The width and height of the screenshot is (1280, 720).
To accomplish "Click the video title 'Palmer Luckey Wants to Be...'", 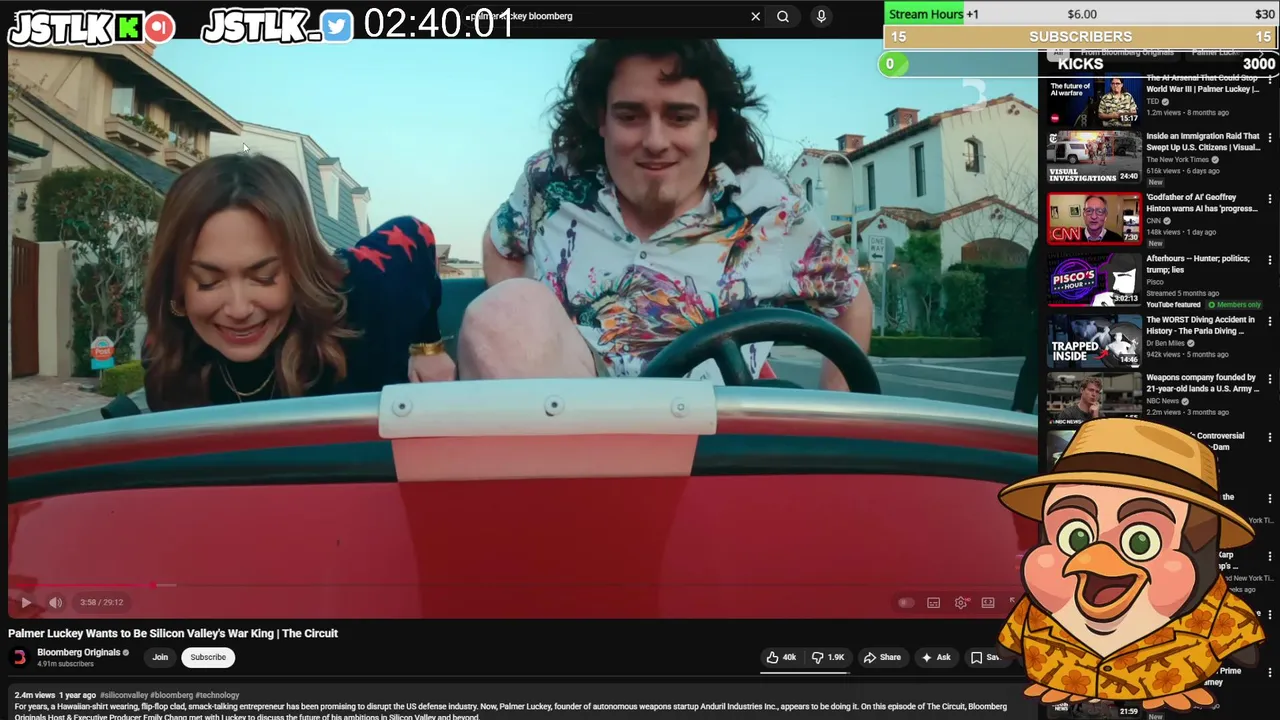I will click(173, 633).
